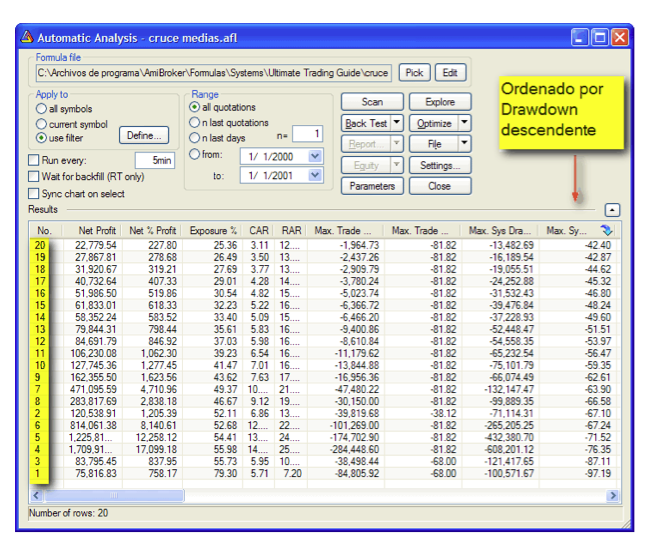The image size is (648, 545).
Task: Sort by the 'Exposure %' column header
Action: coord(213,230)
